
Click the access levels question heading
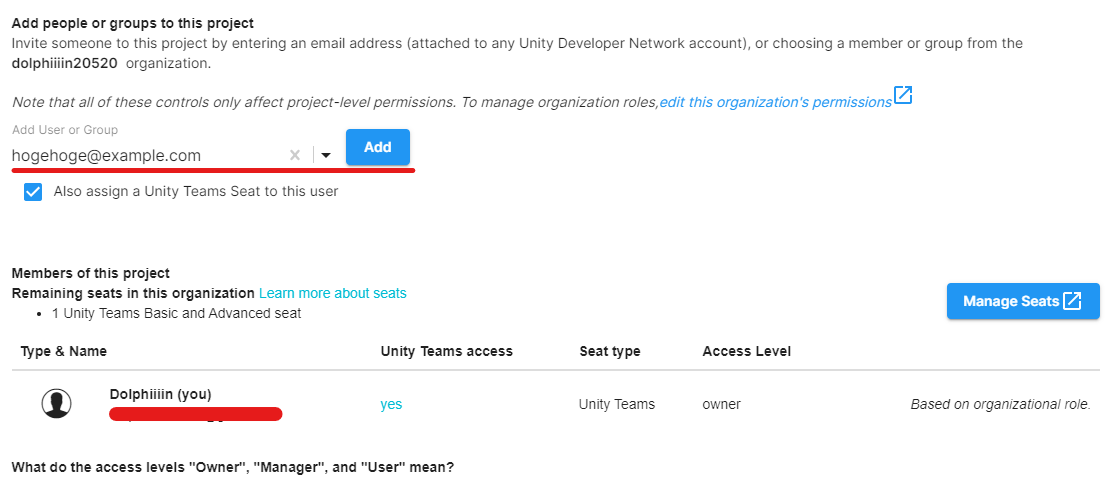click(x=233, y=467)
